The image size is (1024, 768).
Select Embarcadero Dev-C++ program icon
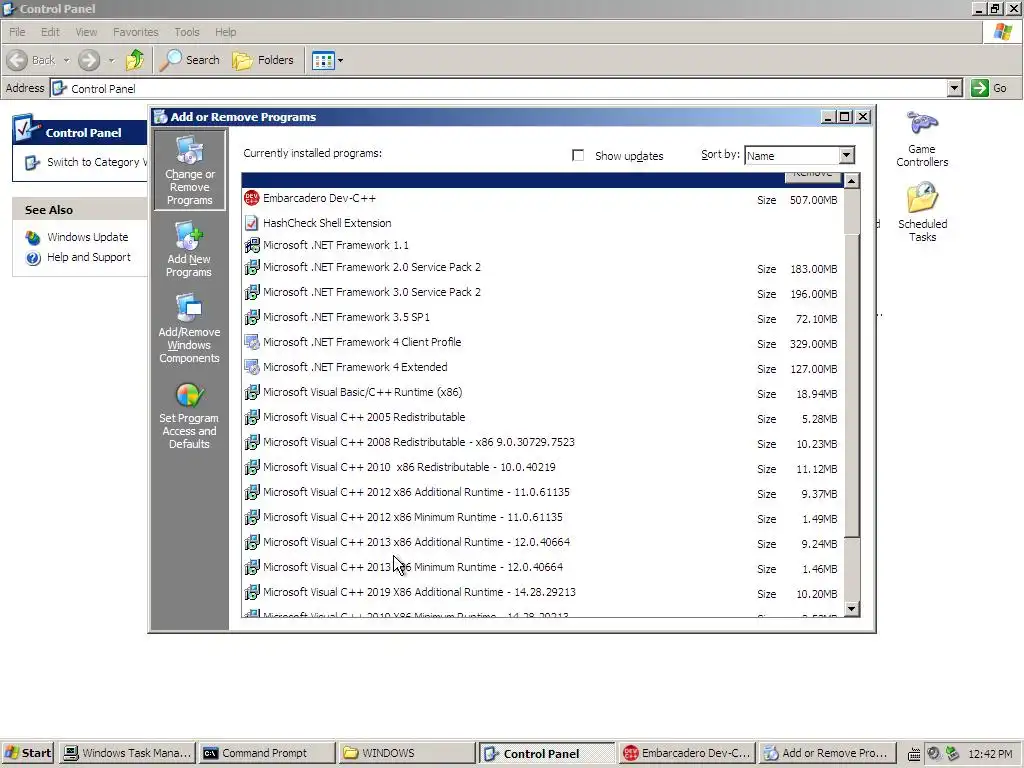point(251,198)
